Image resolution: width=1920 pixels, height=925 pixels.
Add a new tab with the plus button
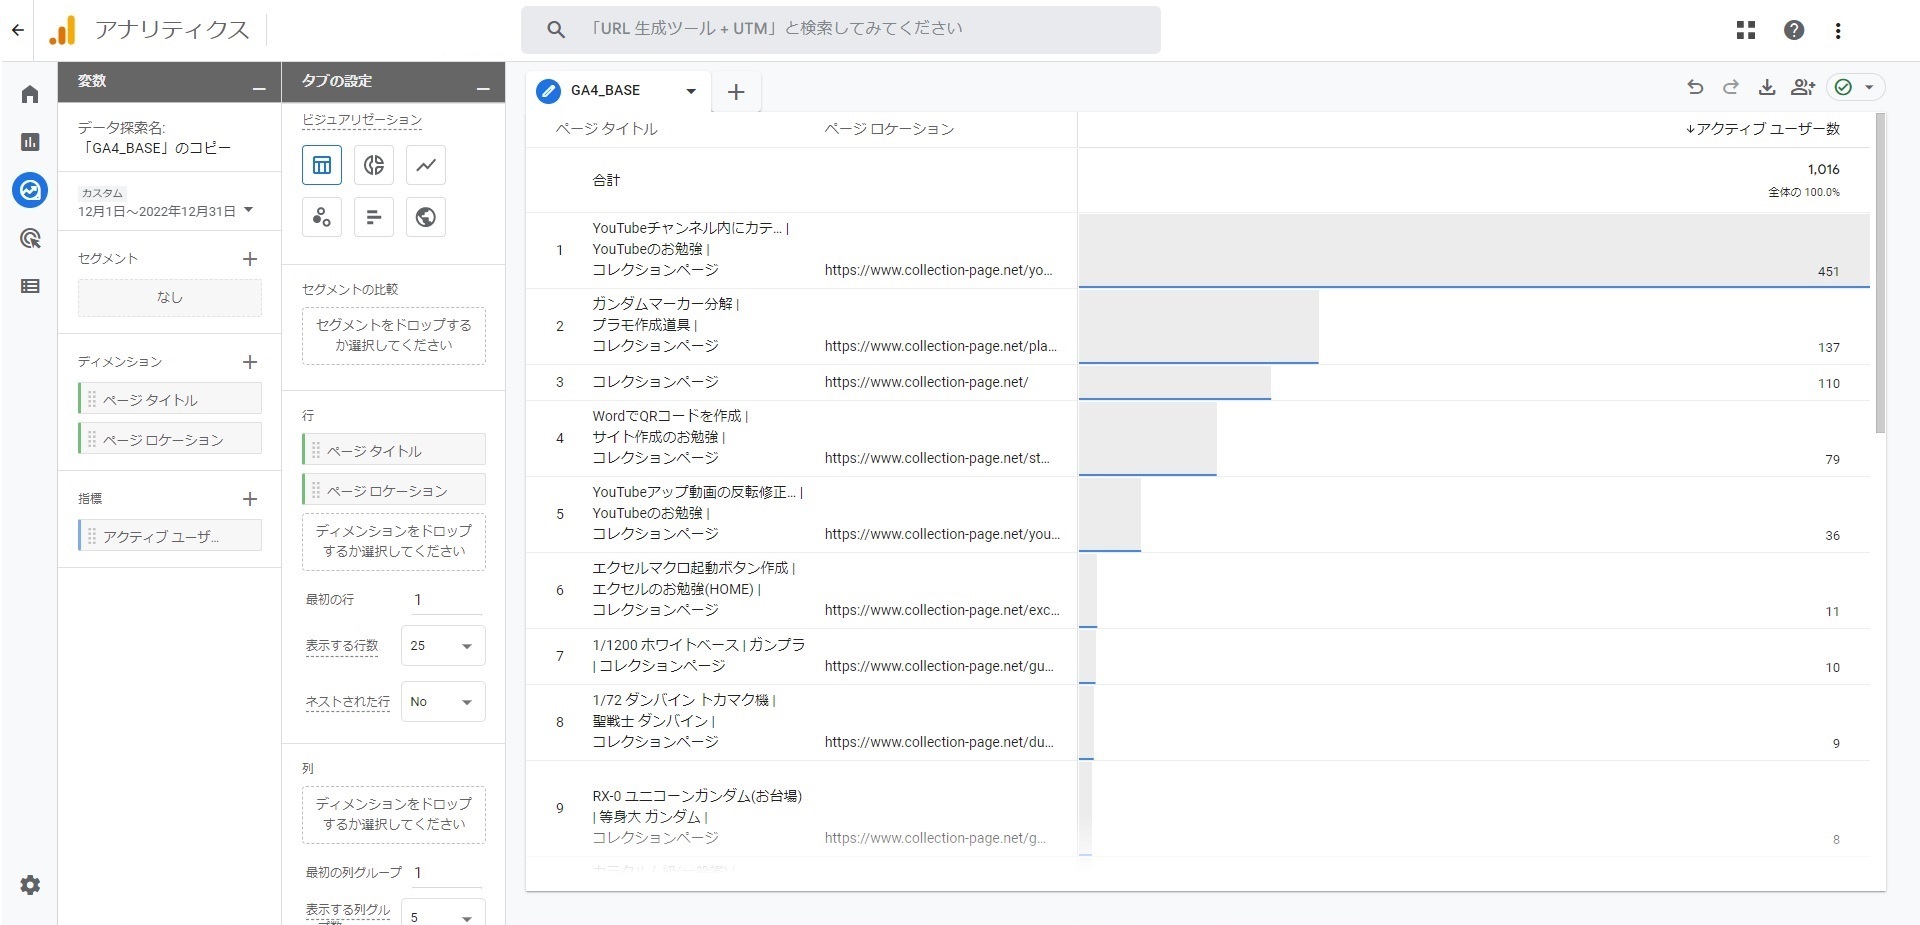pyautogui.click(x=736, y=92)
